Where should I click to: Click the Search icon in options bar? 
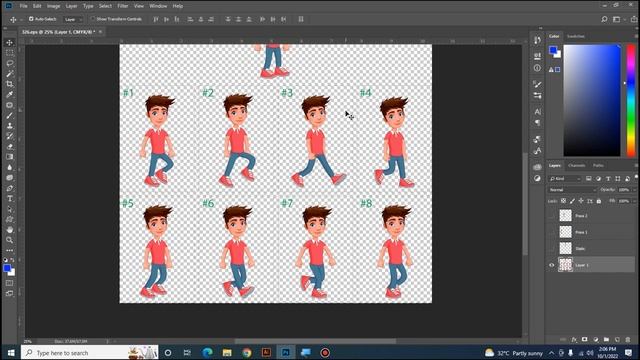(x=604, y=19)
